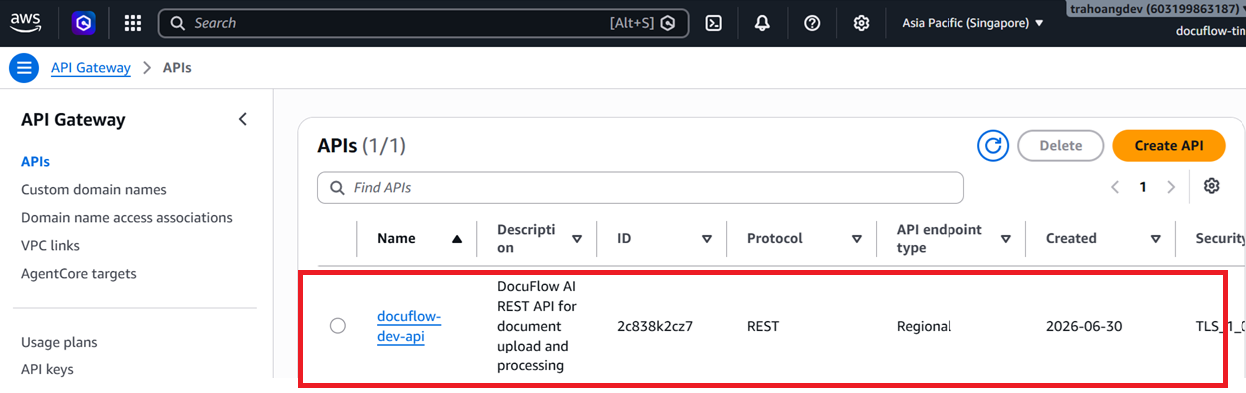Image resolution: width=1246 pixels, height=393 pixels.
Task: Select the docuflow-dev-api radio button
Action: click(338, 326)
